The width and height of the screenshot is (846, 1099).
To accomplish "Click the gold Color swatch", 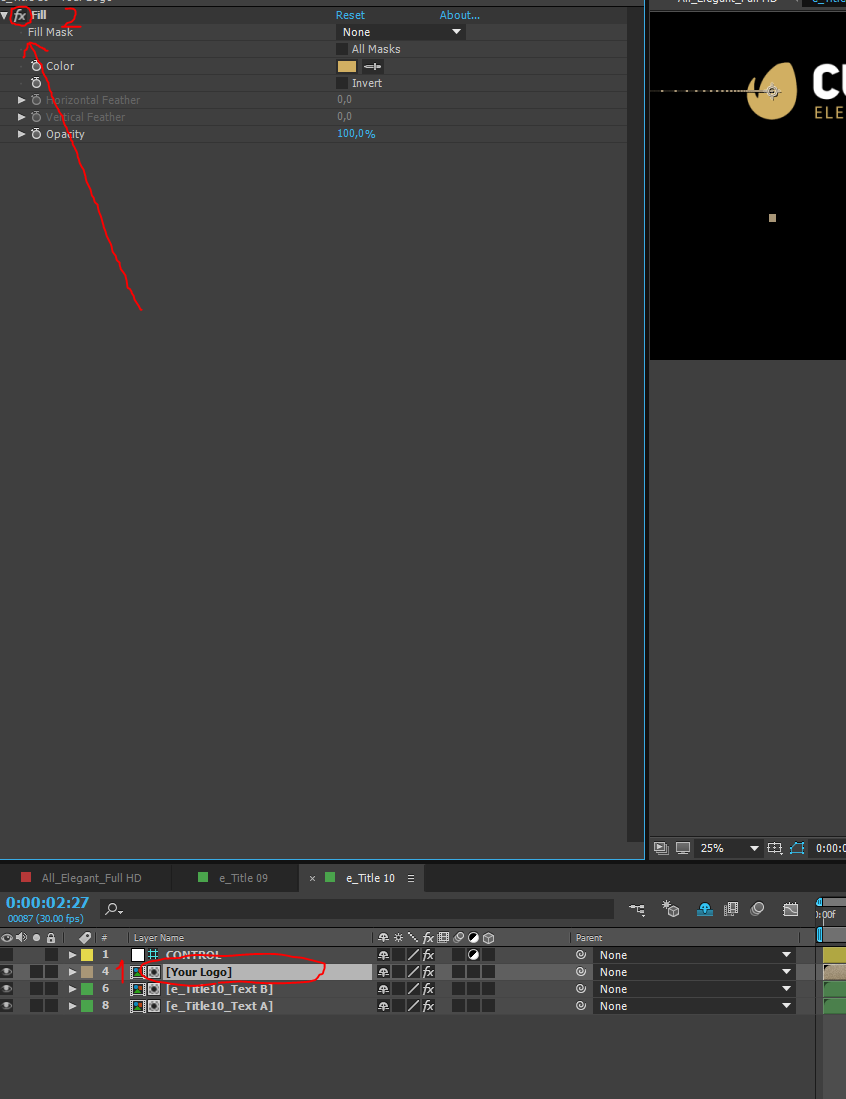I will (x=347, y=67).
